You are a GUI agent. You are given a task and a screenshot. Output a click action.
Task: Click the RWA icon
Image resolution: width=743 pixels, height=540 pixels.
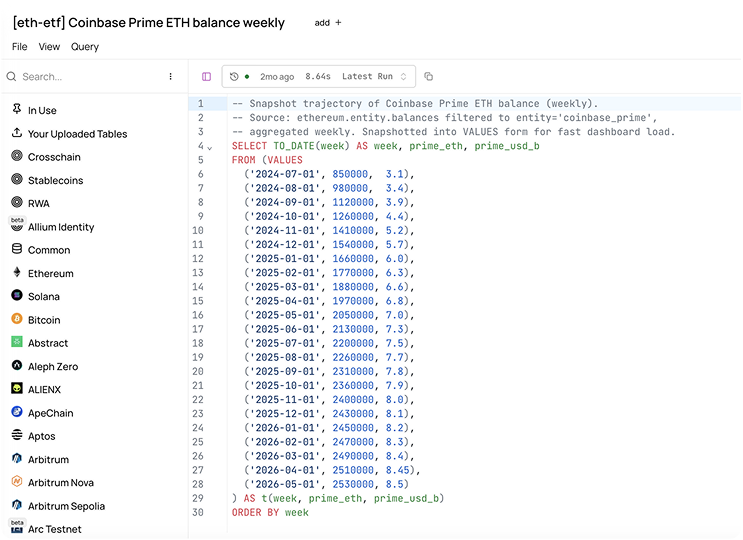click(17, 202)
